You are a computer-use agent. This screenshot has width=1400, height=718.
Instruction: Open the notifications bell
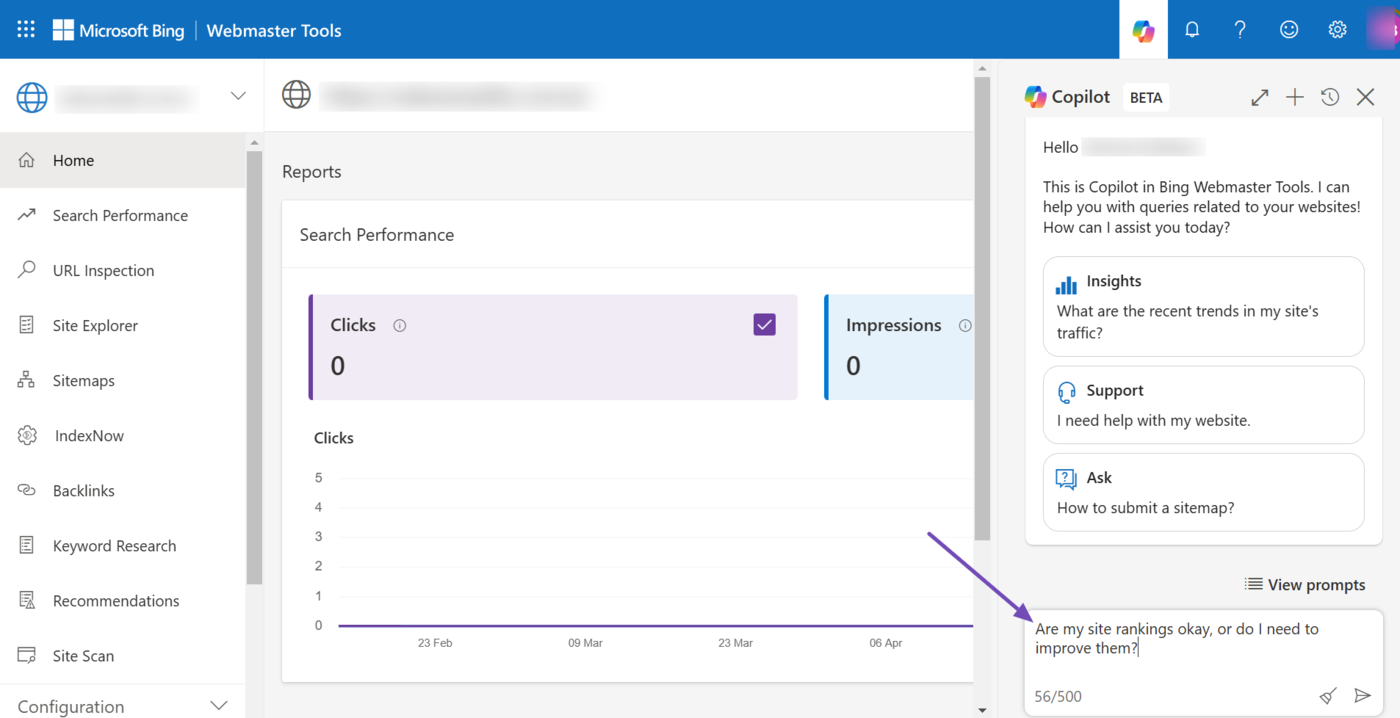[1192, 30]
